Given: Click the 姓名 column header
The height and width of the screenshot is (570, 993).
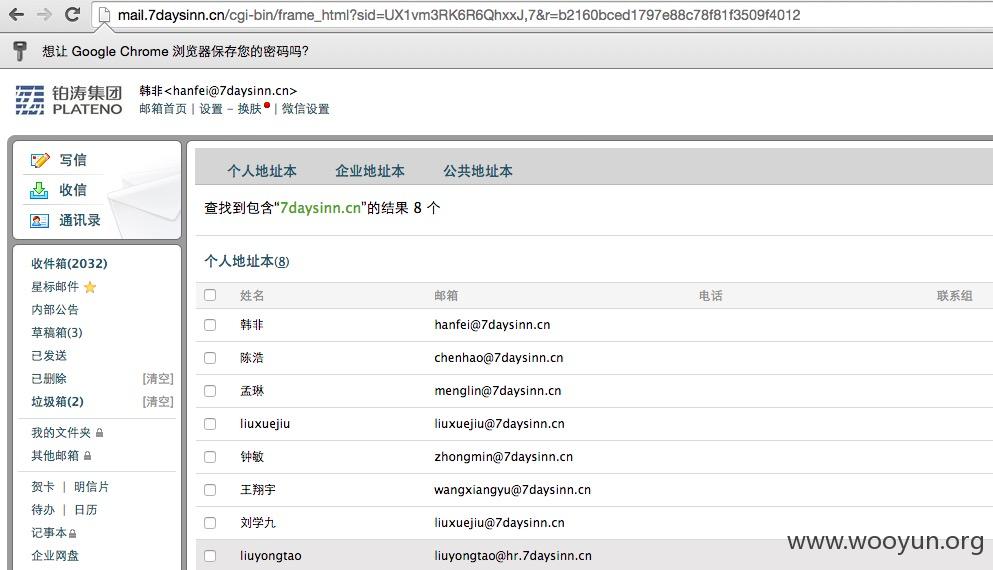Looking at the screenshot, I should coord(252,296).
